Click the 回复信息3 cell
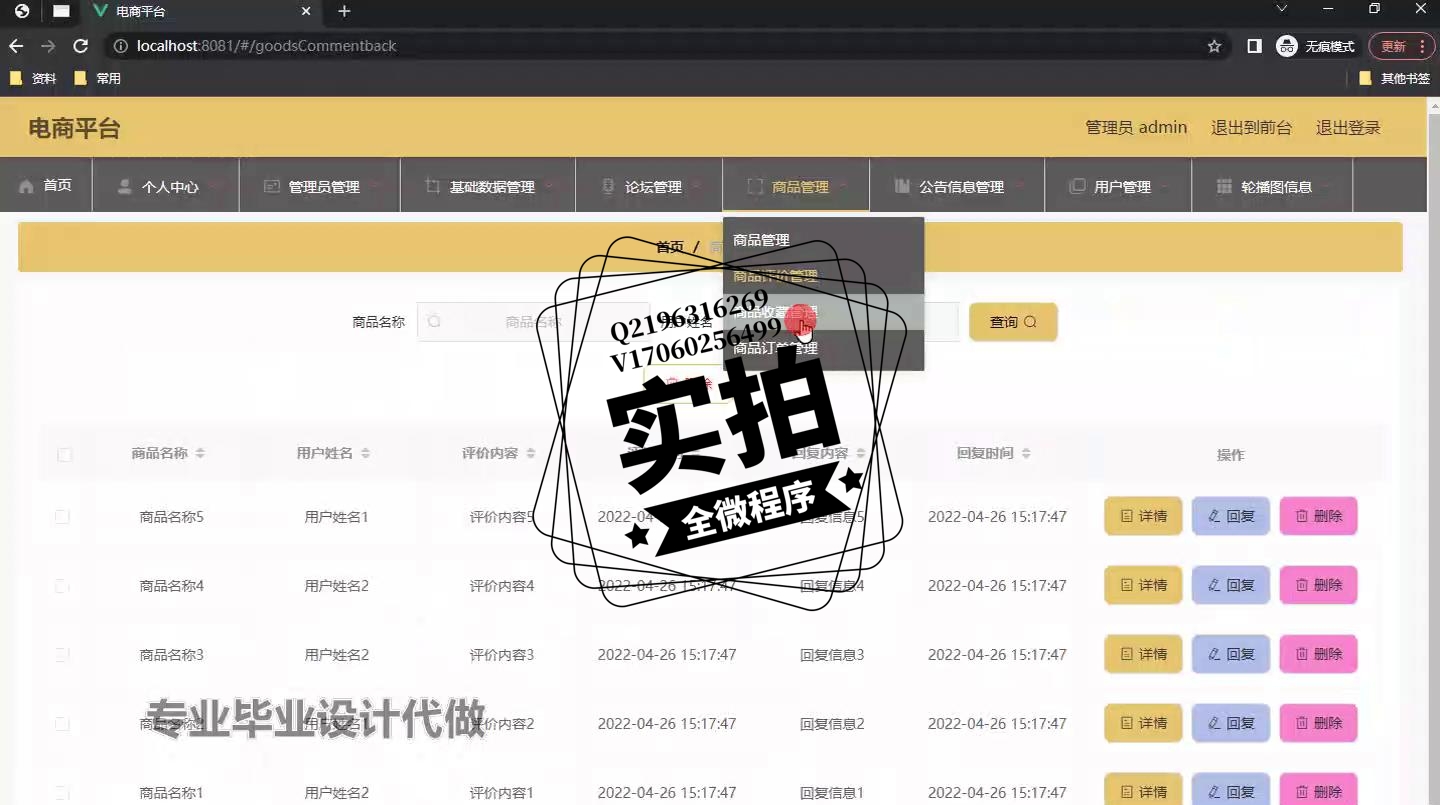The image size is (1440, 805). (x=832, y=655)
